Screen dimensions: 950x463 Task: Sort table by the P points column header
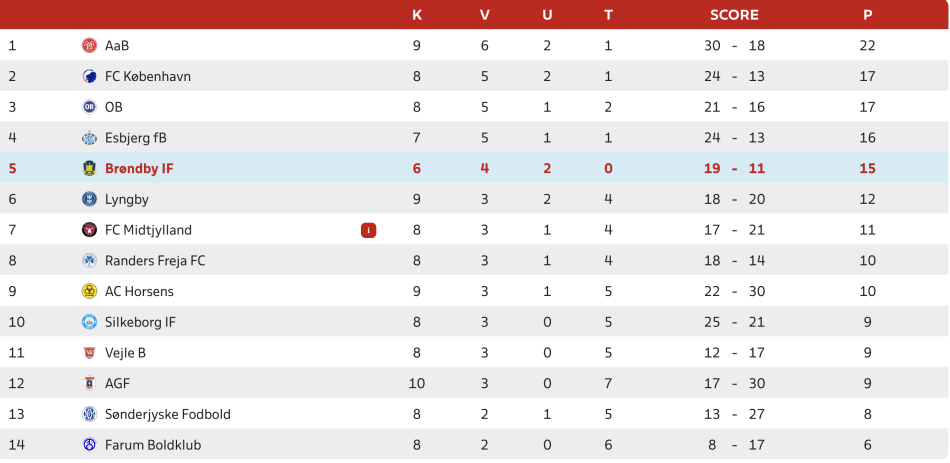[867, 15]
